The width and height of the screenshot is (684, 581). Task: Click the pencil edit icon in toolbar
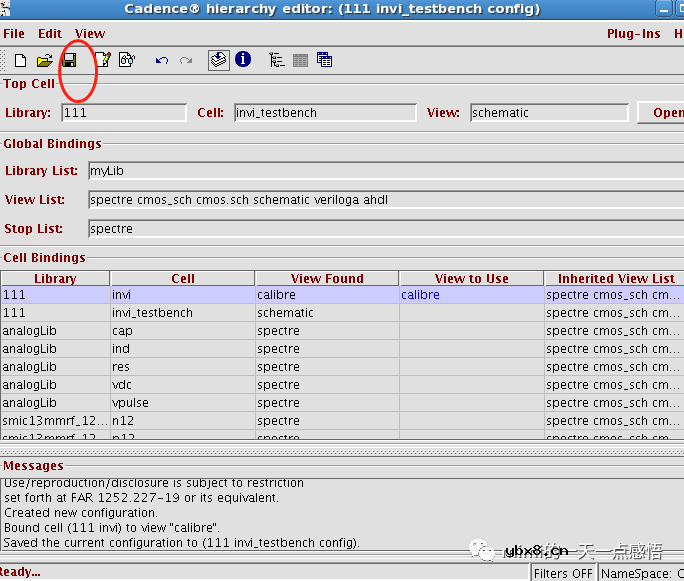pyautogui.click(x=102, y=61)
